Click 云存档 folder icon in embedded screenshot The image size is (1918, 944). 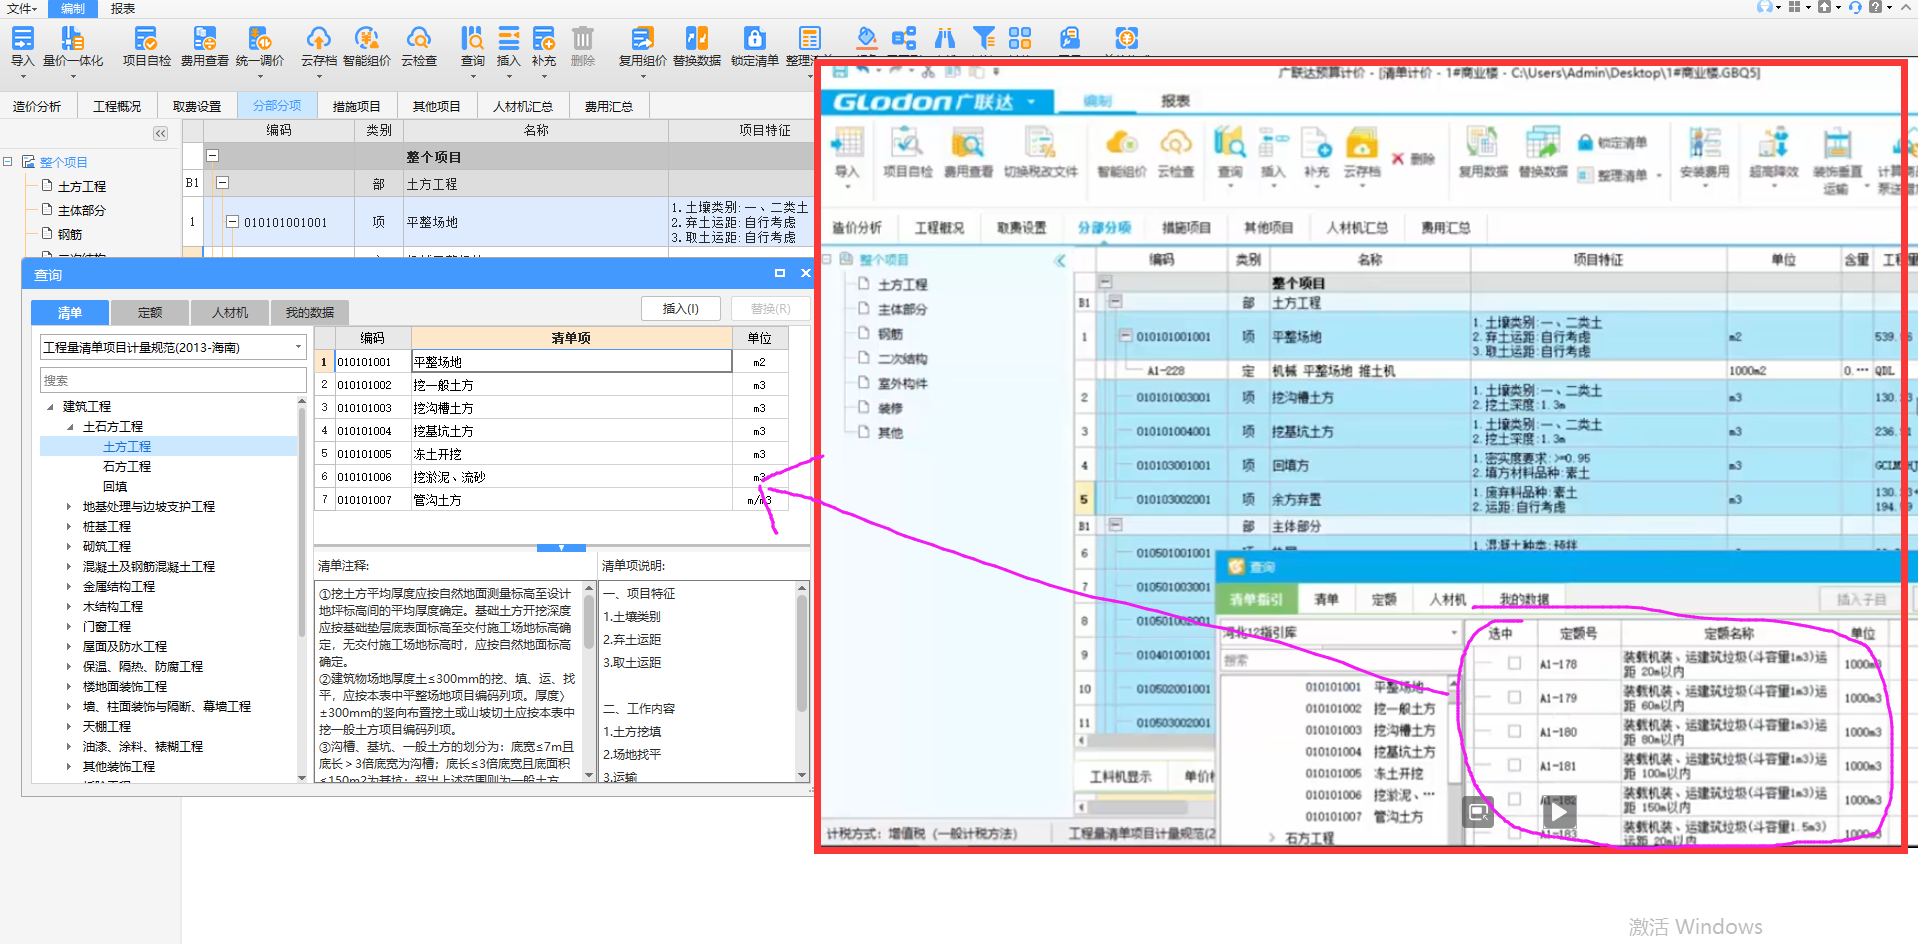click(1361, 144)
